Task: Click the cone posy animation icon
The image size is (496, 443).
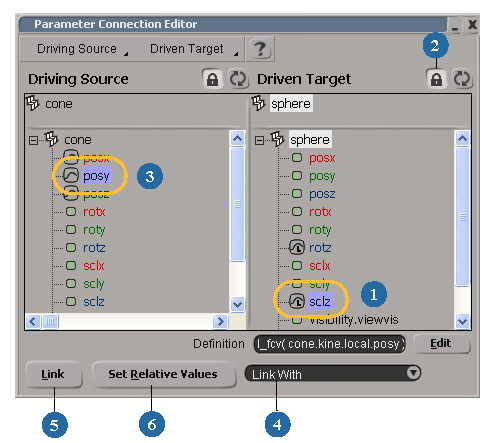Action: tap(71, 176)
